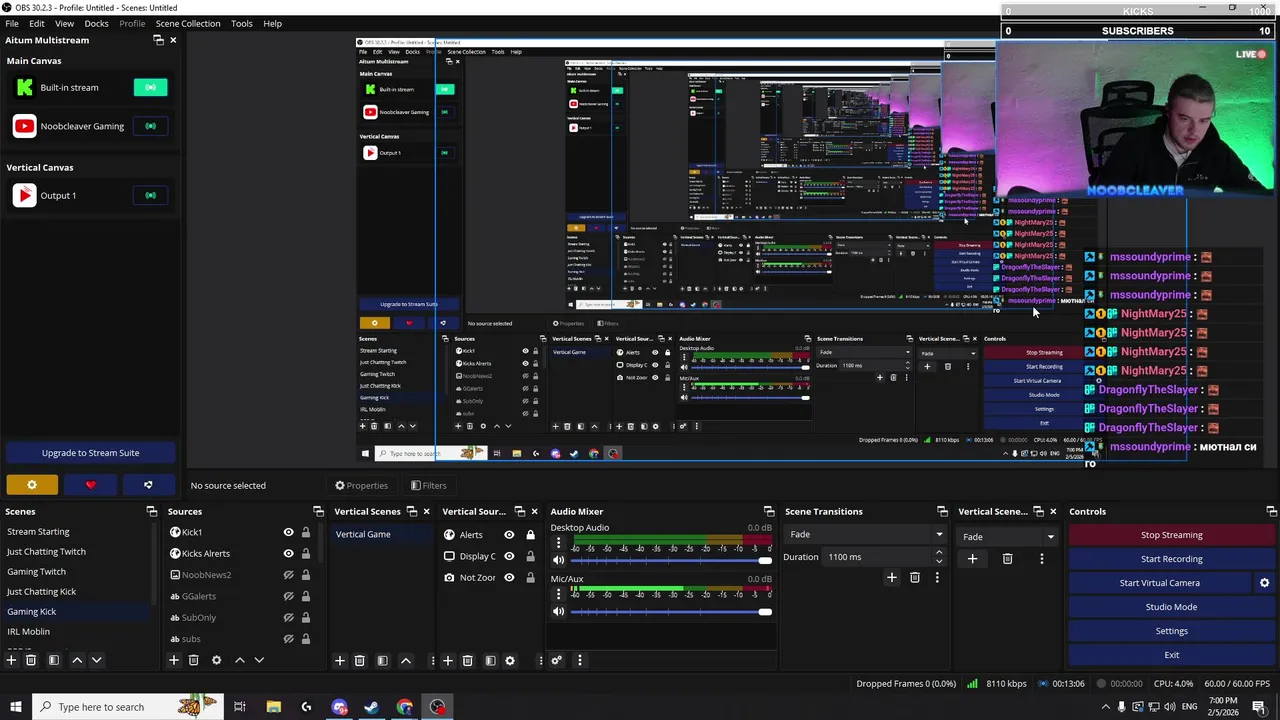Open the Docks menu
Screen dimensions: 1280x720
click(x=96, y=23)
